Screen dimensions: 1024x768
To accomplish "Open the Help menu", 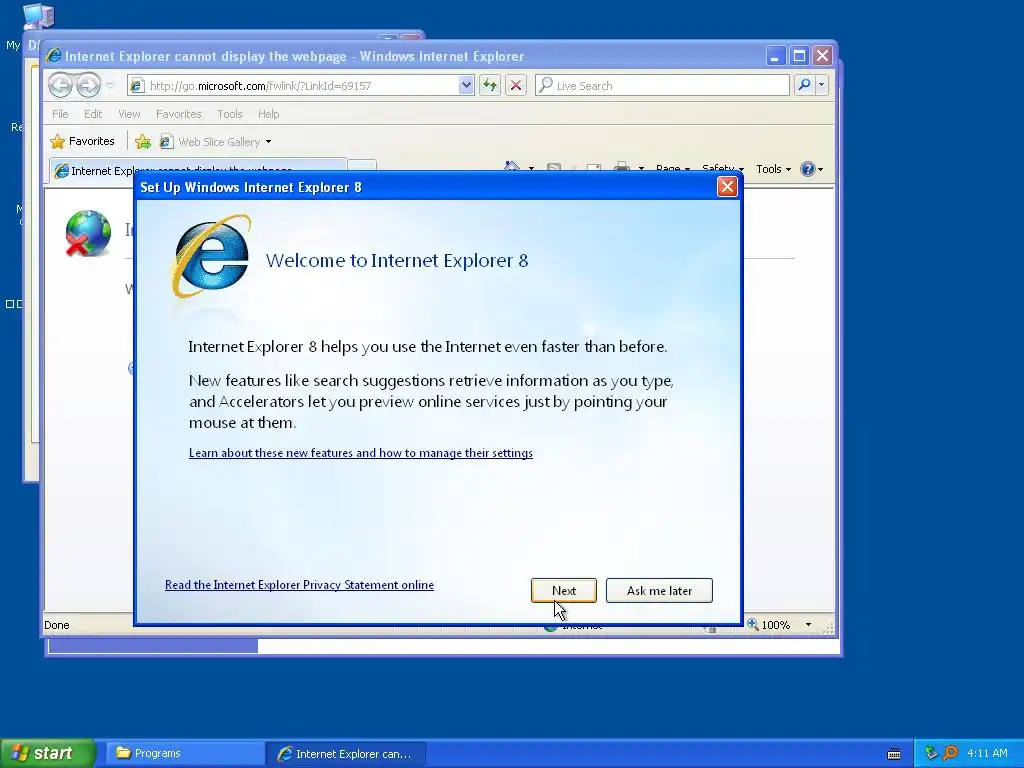I will click(x=268, y=114).
